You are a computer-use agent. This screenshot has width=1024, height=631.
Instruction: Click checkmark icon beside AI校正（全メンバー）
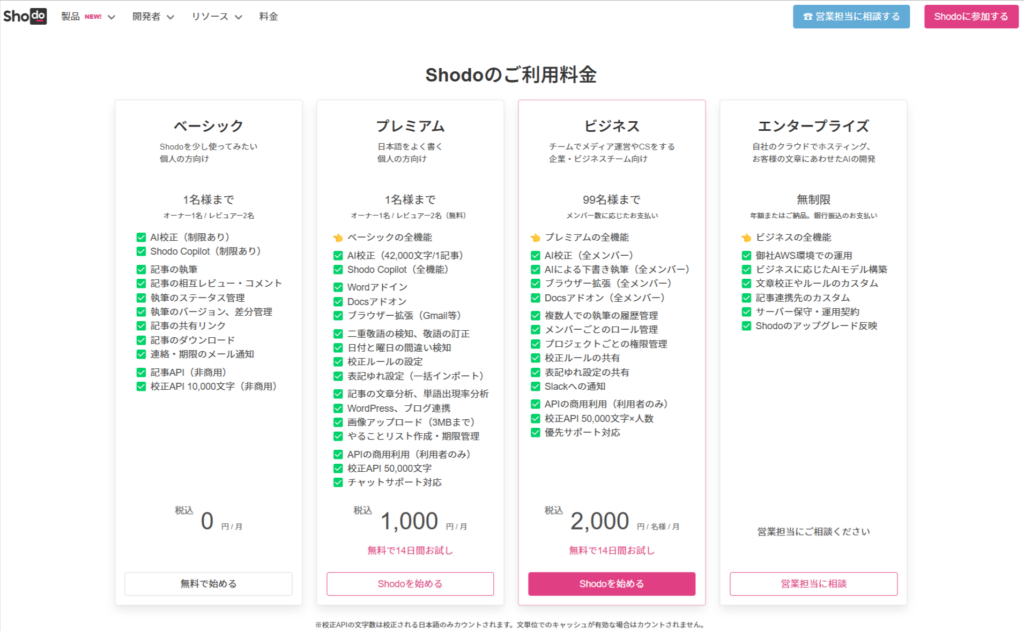[536, 255]
